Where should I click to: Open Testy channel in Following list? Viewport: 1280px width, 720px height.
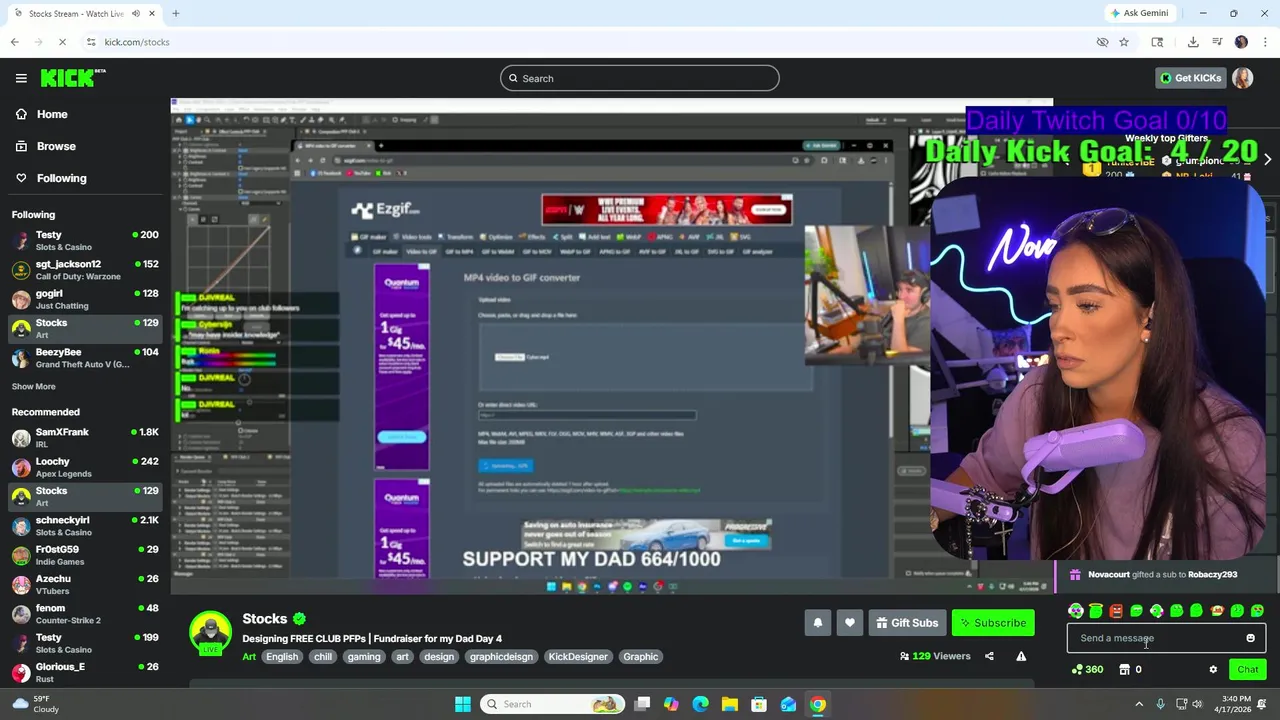[x=85, y=240]
